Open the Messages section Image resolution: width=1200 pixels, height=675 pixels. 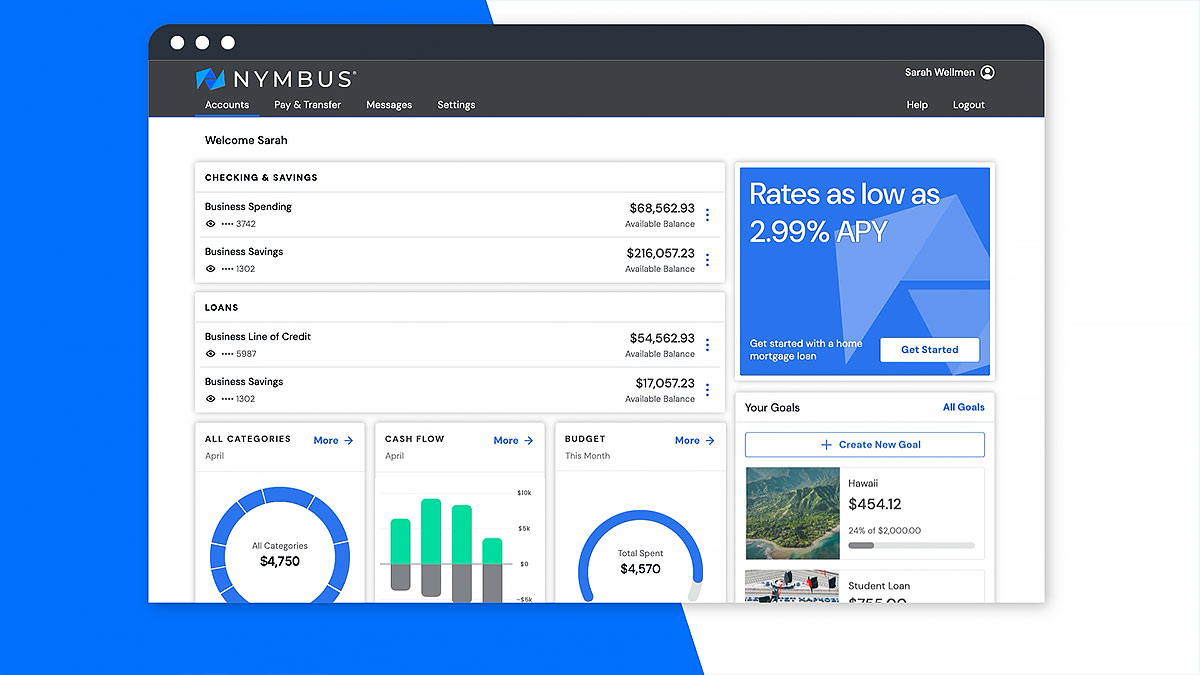[x=389, y=104]
